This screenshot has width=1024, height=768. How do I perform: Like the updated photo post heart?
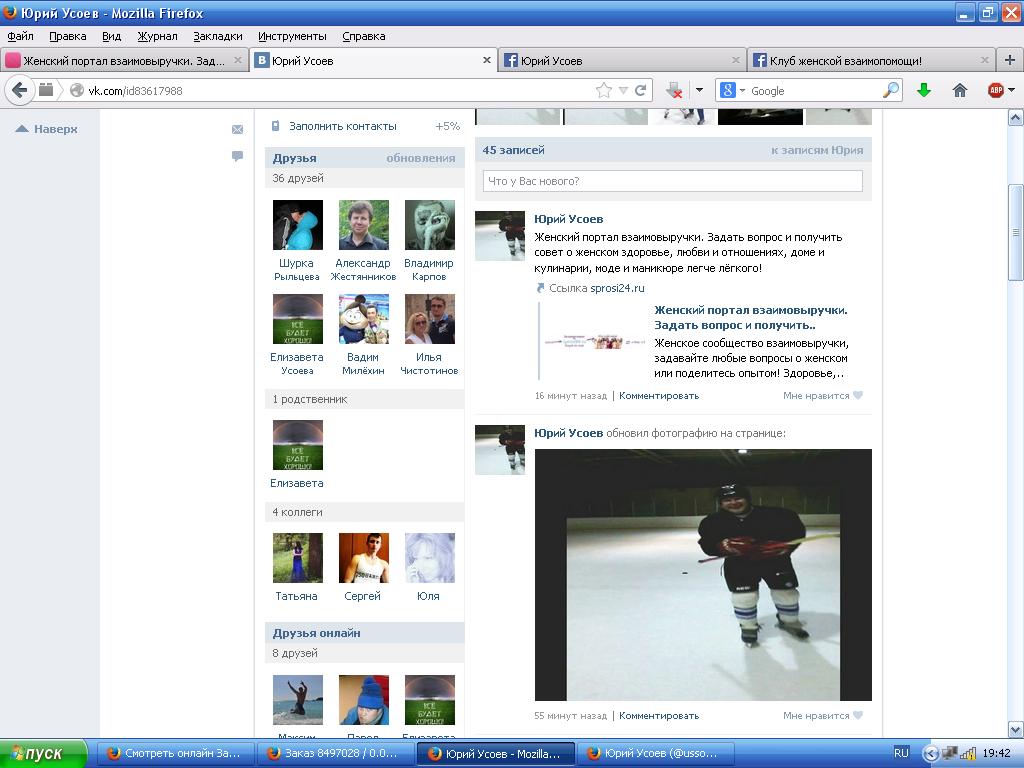point(858,715)
